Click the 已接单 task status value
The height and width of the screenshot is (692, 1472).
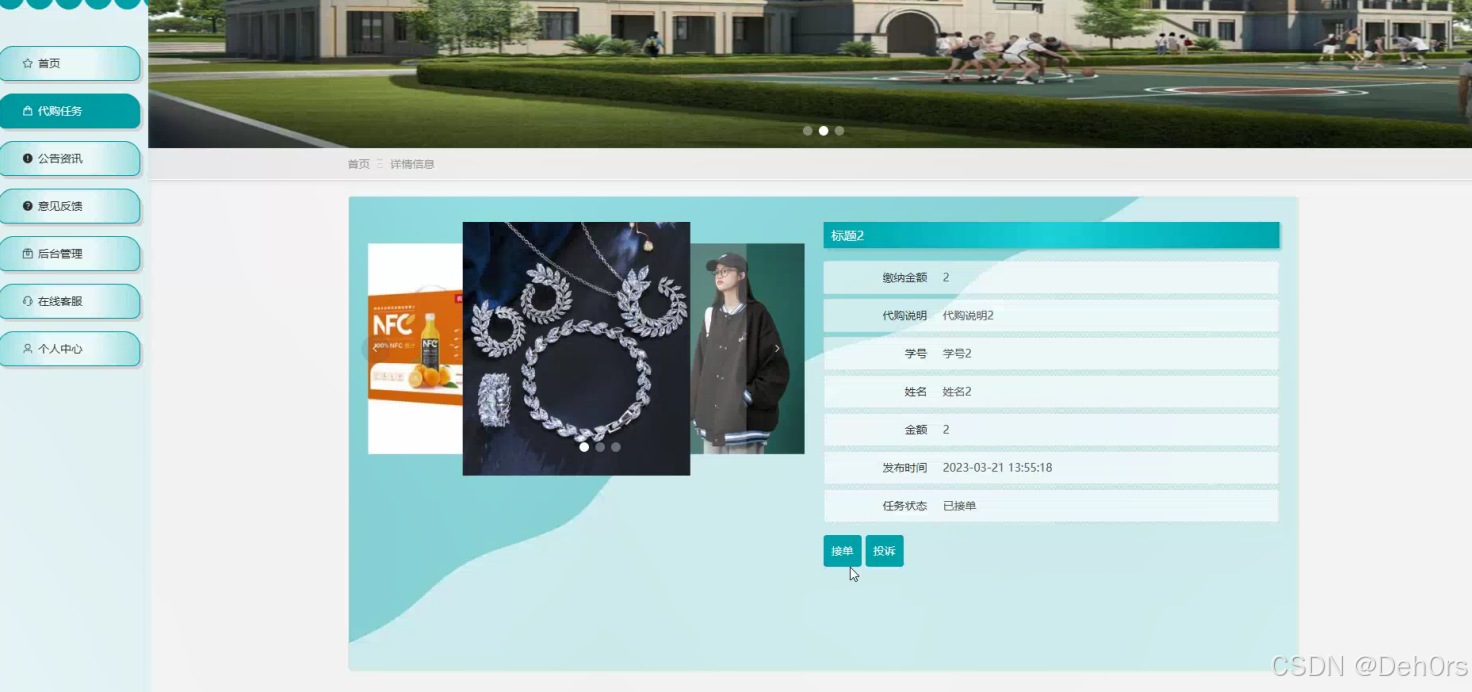coord(959,506)
